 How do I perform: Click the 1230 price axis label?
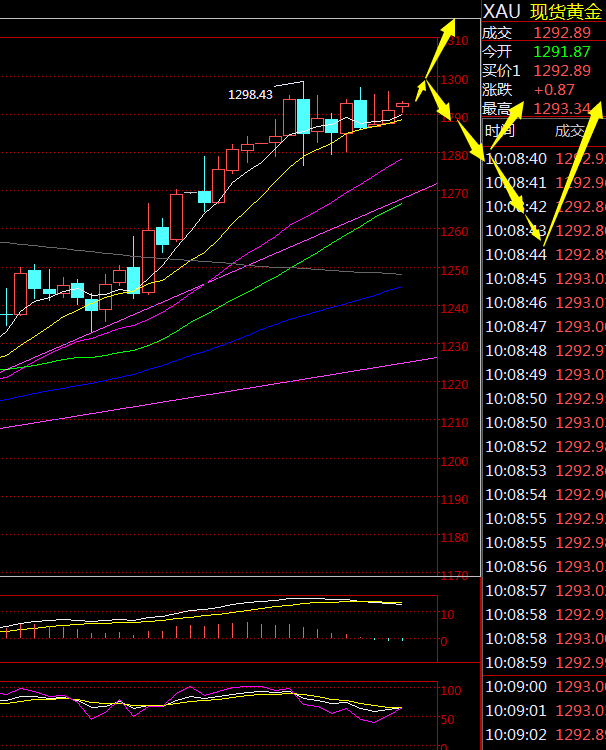[454, 346]
